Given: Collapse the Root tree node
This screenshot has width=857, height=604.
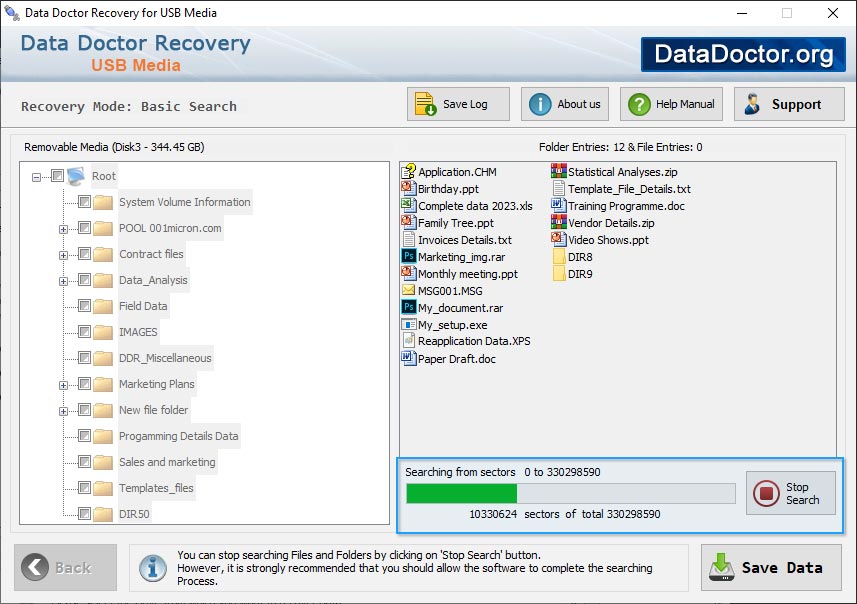Looking at the screenshot, I should (x=36, y=177).
